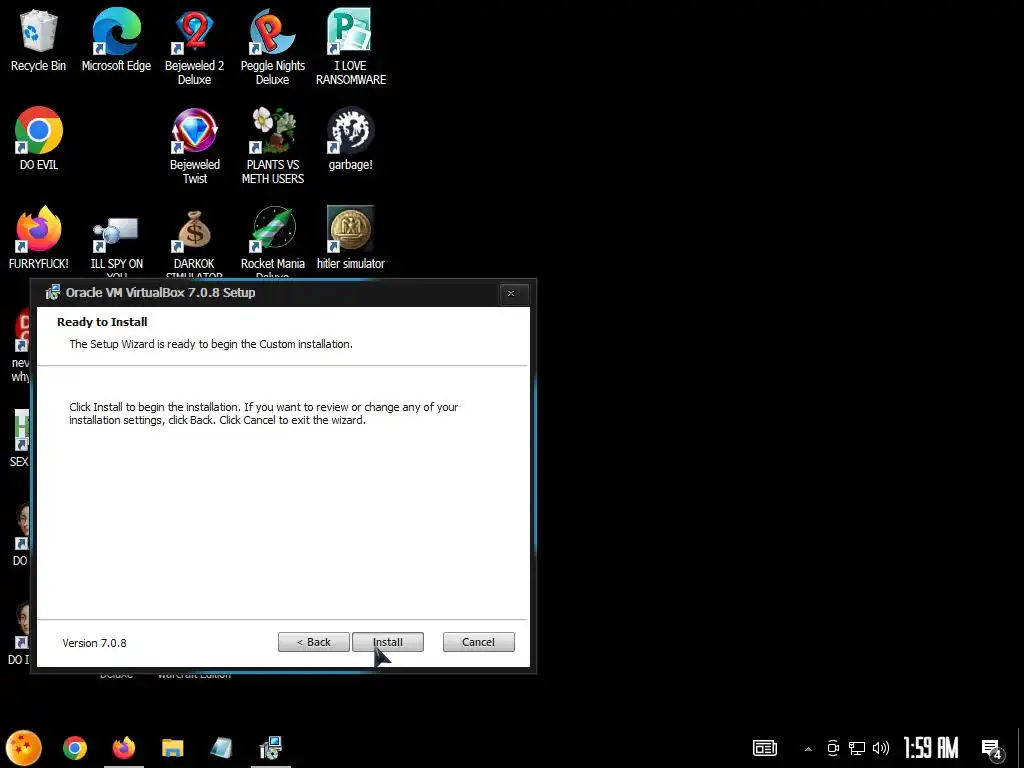Select the Plants vs zombies-style flower shortcut
Image resolution: width=1024 pixels, height=768 pixels.
click(x=272, y=146)
